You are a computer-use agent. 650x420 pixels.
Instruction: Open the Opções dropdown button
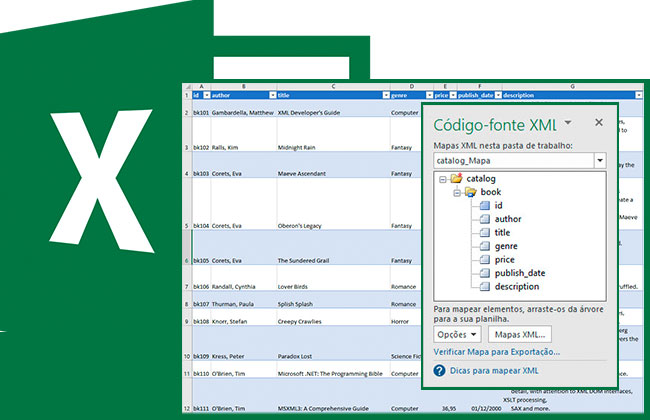click(x=457, y=335)
